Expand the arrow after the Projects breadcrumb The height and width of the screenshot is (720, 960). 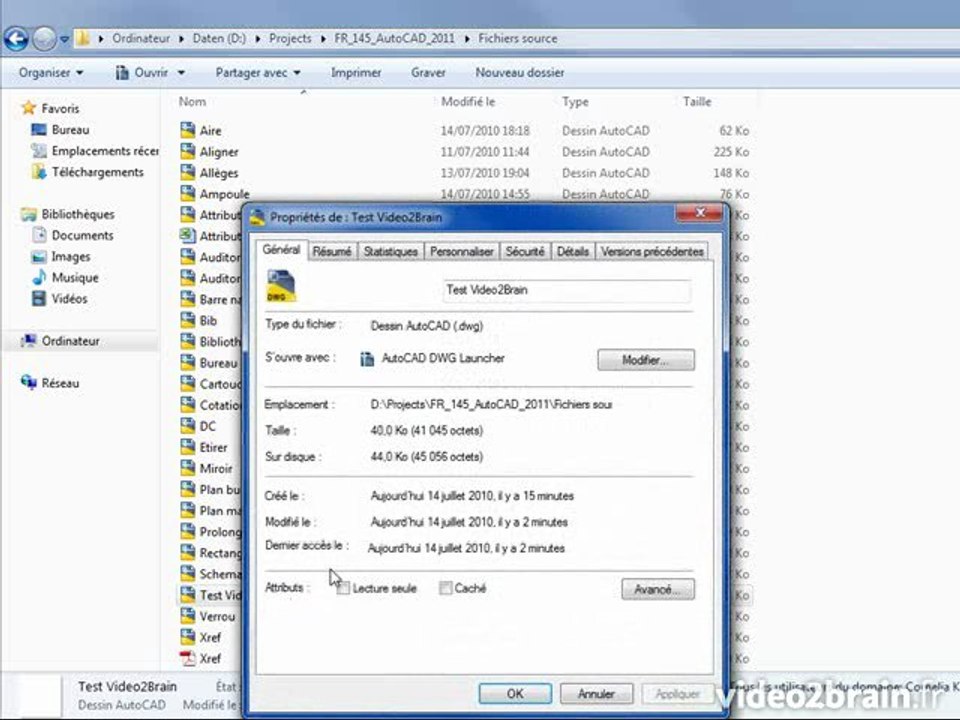[323, 39]
